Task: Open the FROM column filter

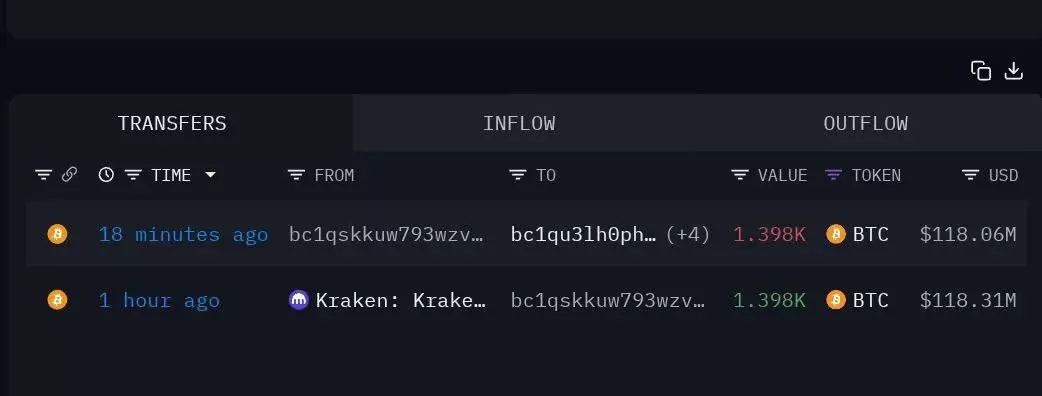Action: (x=296, y=175)
